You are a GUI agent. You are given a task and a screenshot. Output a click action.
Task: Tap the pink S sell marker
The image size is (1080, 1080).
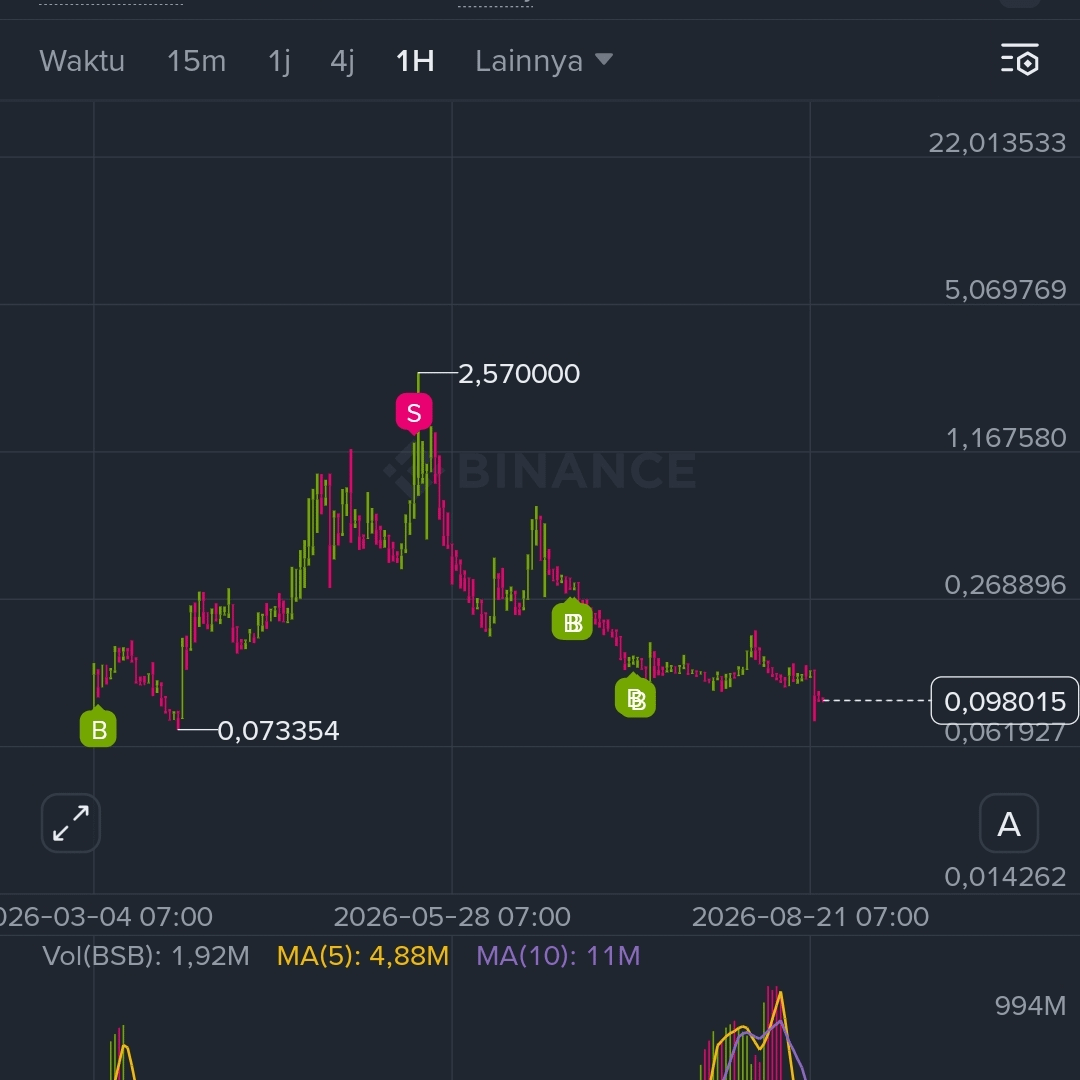coord(414,413)
